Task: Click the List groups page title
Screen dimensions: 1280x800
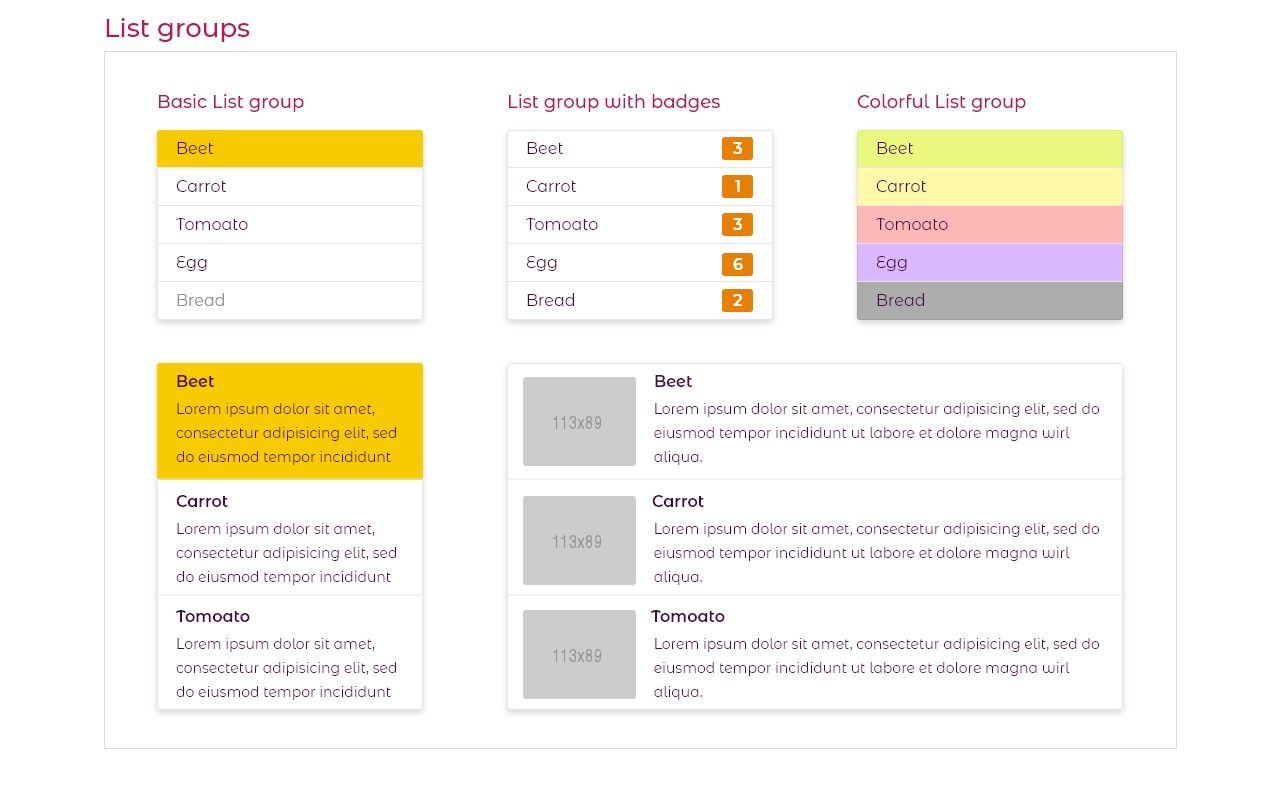Action: [x=177, y=28]
